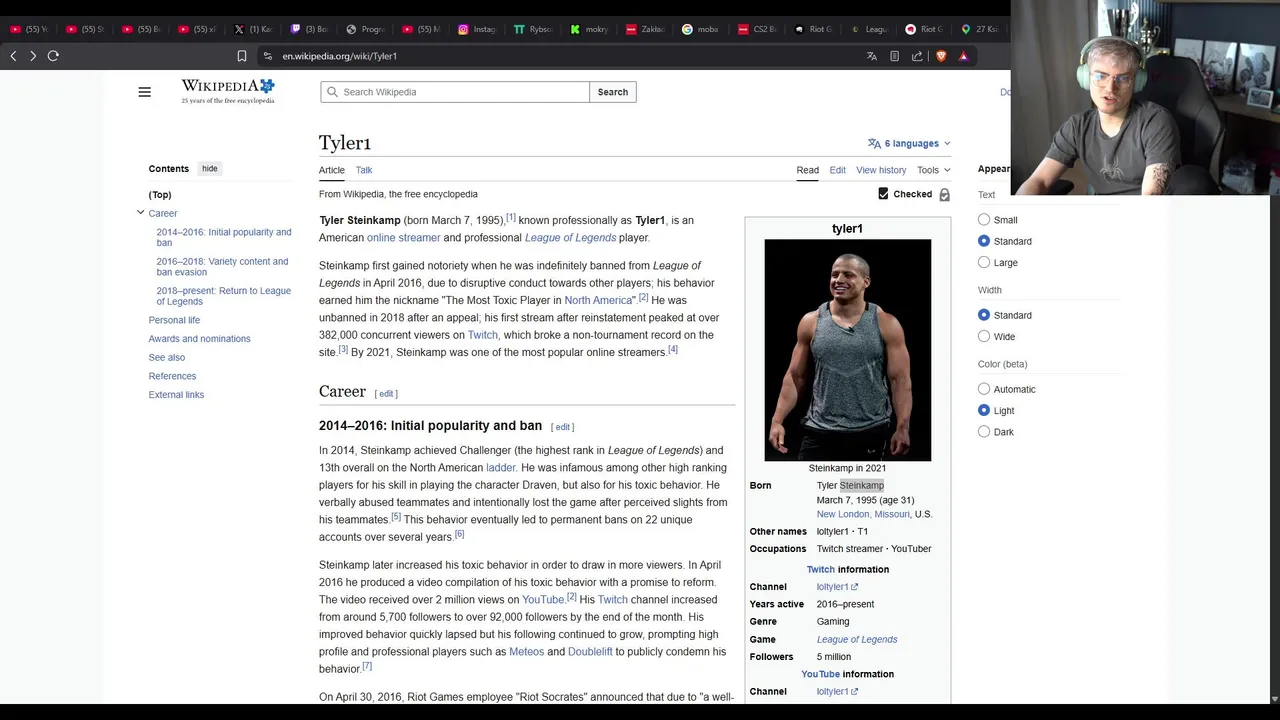Viewport: 1280px width, 720px height.
Task: Open the Talk tab
Action: (x=364, y=170)
